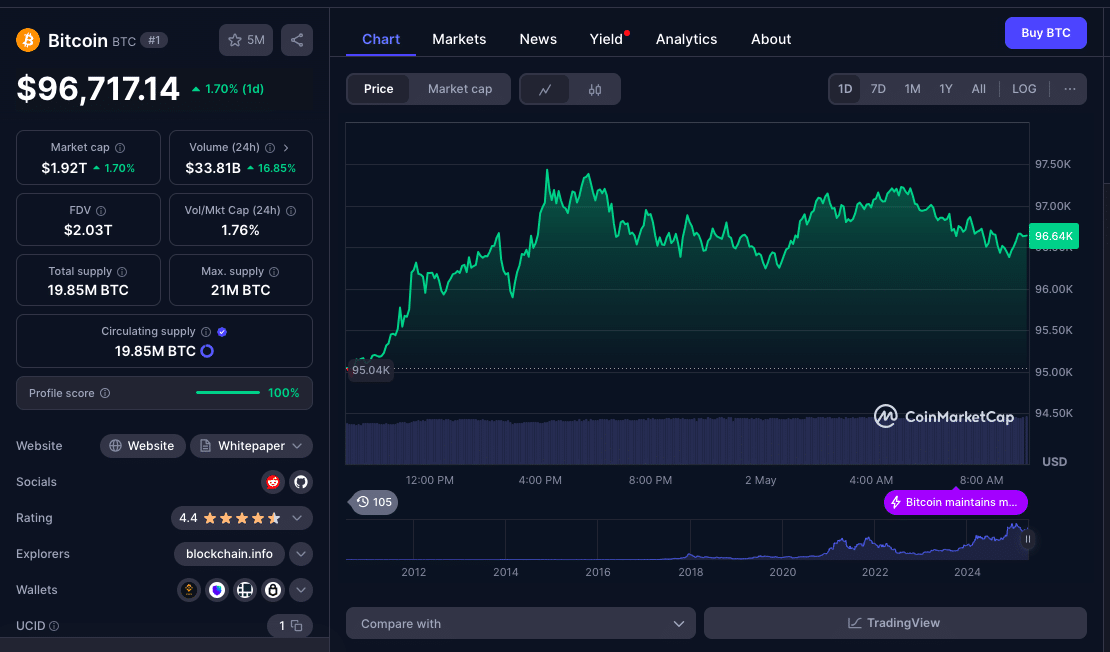The image size is (1110, 652).
Task: Click the 1.70% (1d) change text
Action: coord(228,89)
